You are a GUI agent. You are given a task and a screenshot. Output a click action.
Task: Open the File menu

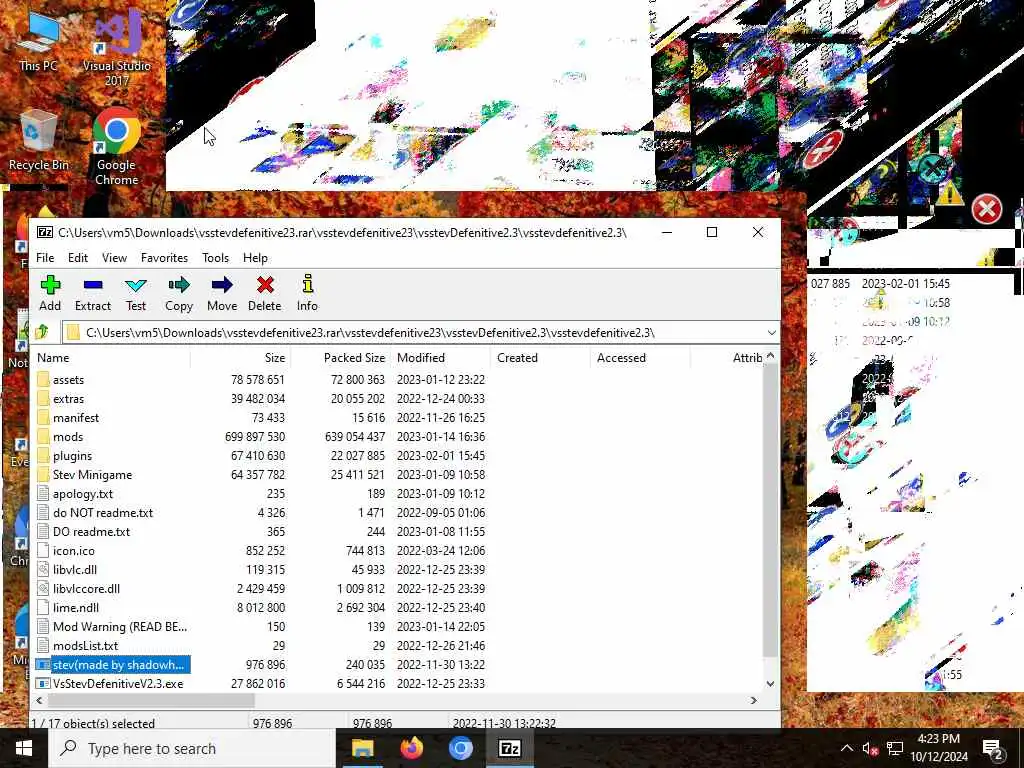pos(45,258)
